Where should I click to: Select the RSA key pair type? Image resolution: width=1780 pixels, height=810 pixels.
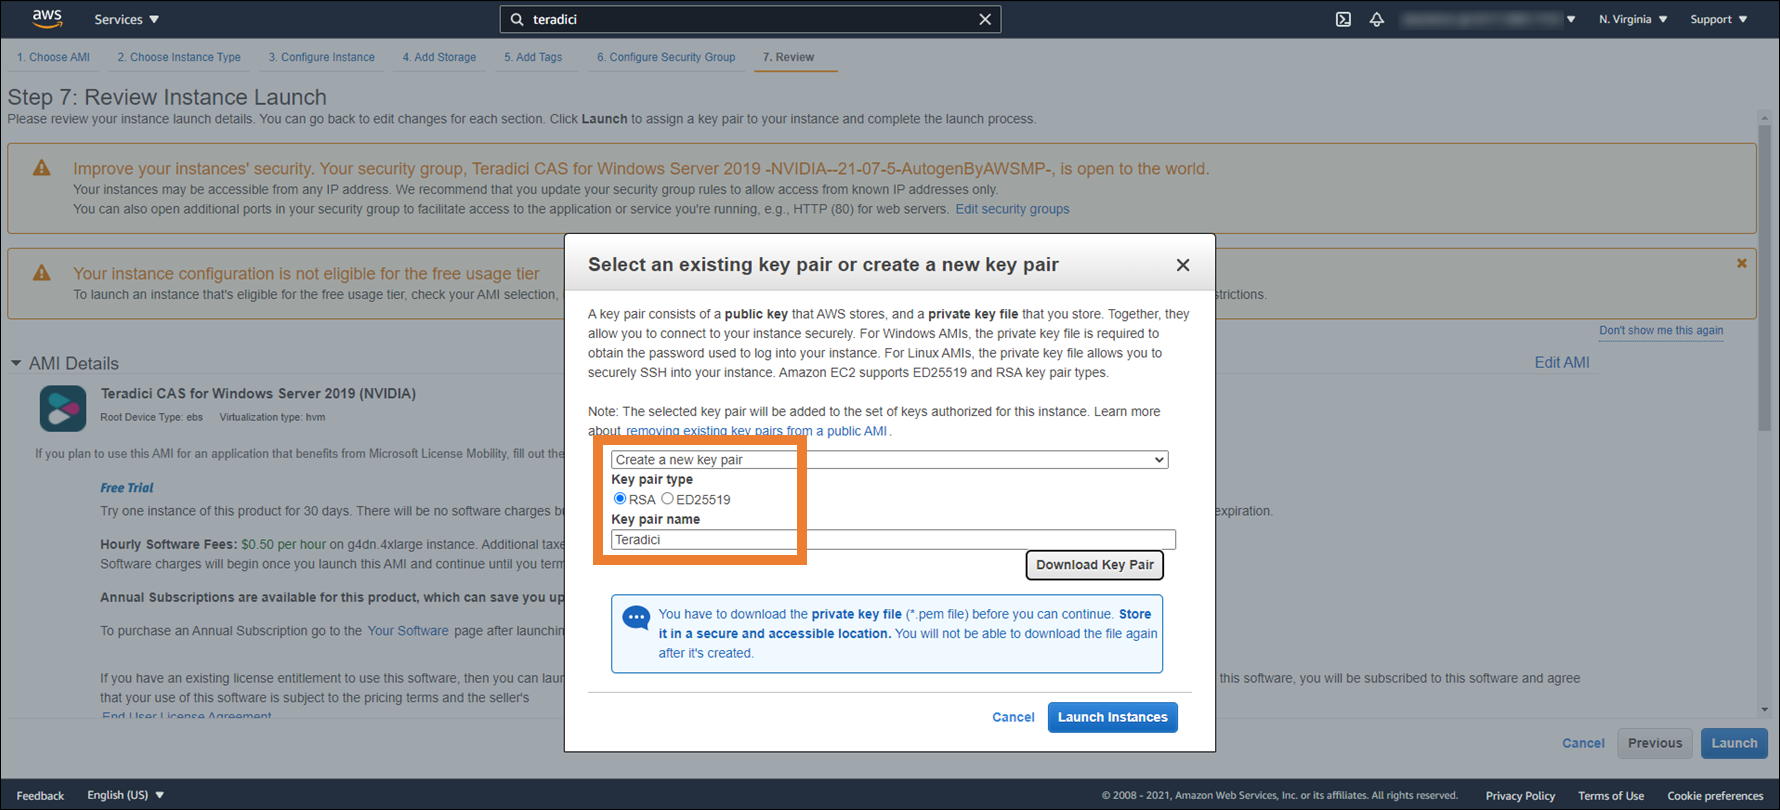tap(620, 498)
